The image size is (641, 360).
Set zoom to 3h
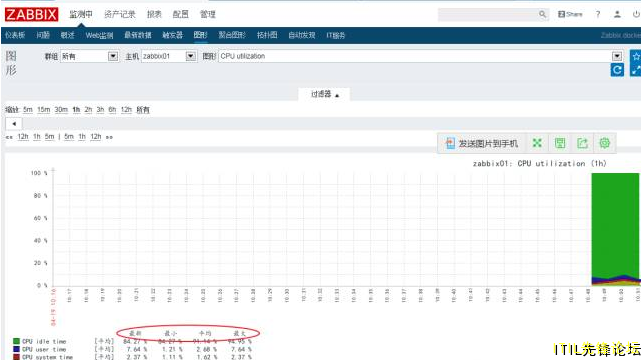tap(100, 110)
